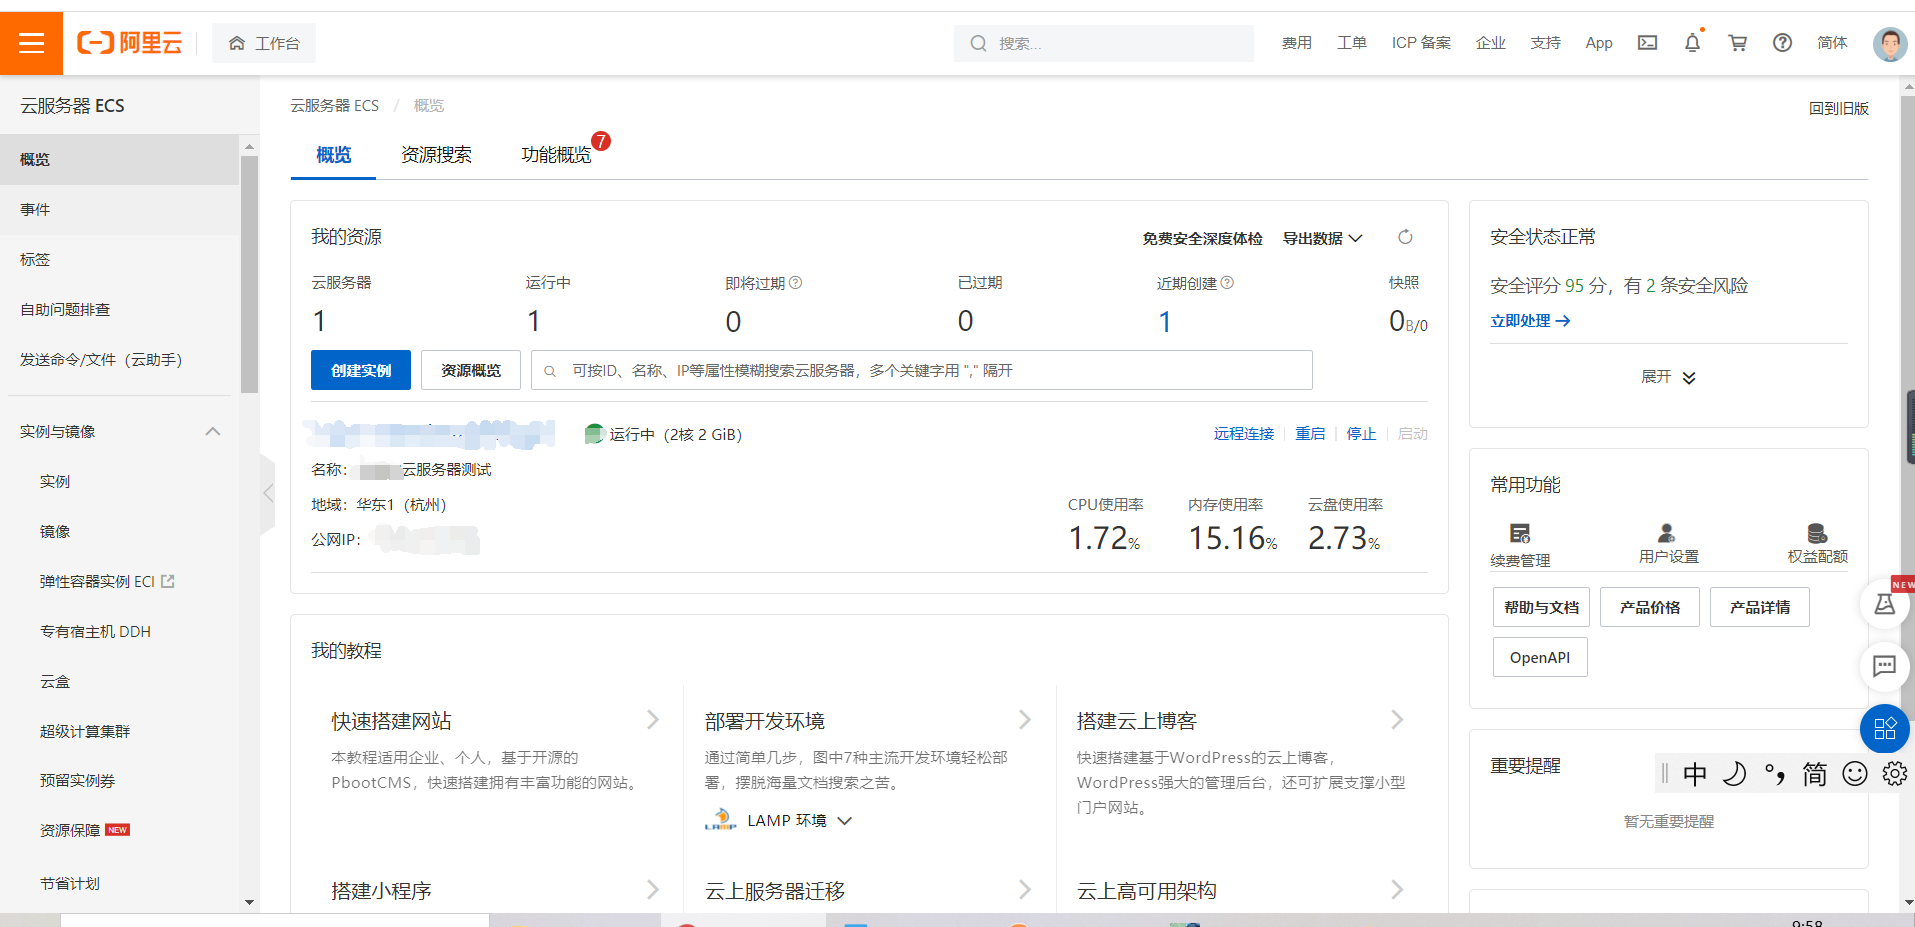Screen dimensions: 1915x927
Task: Click the sidebar scrollbar down arrow
Action: point(249,902)
